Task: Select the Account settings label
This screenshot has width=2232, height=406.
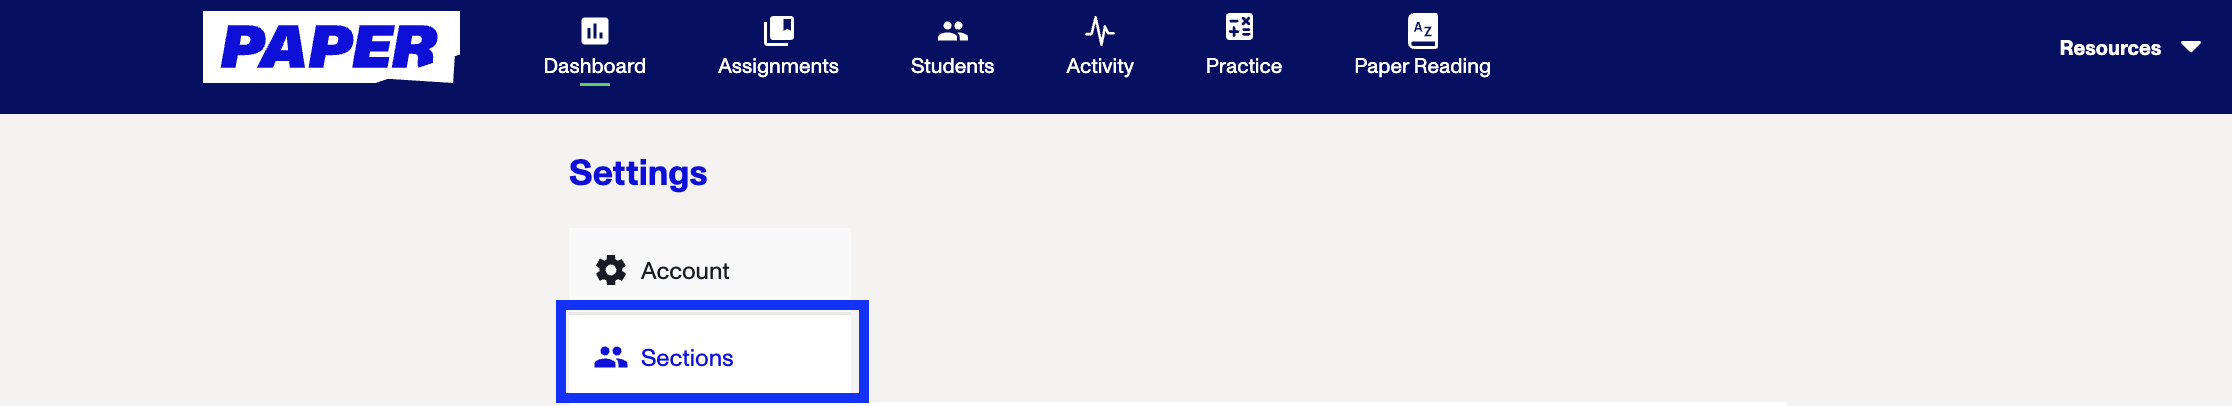Action: click(x=685, y=271)
